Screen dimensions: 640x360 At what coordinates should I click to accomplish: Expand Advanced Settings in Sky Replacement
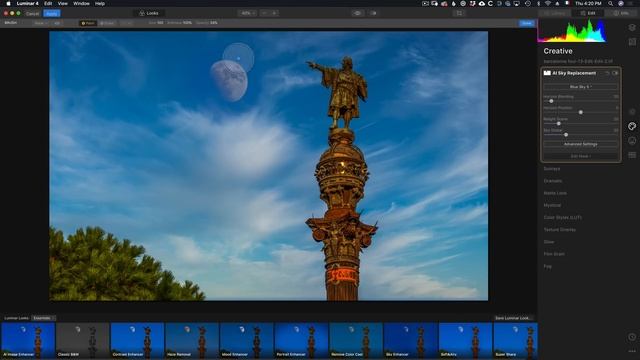point(580,144)
